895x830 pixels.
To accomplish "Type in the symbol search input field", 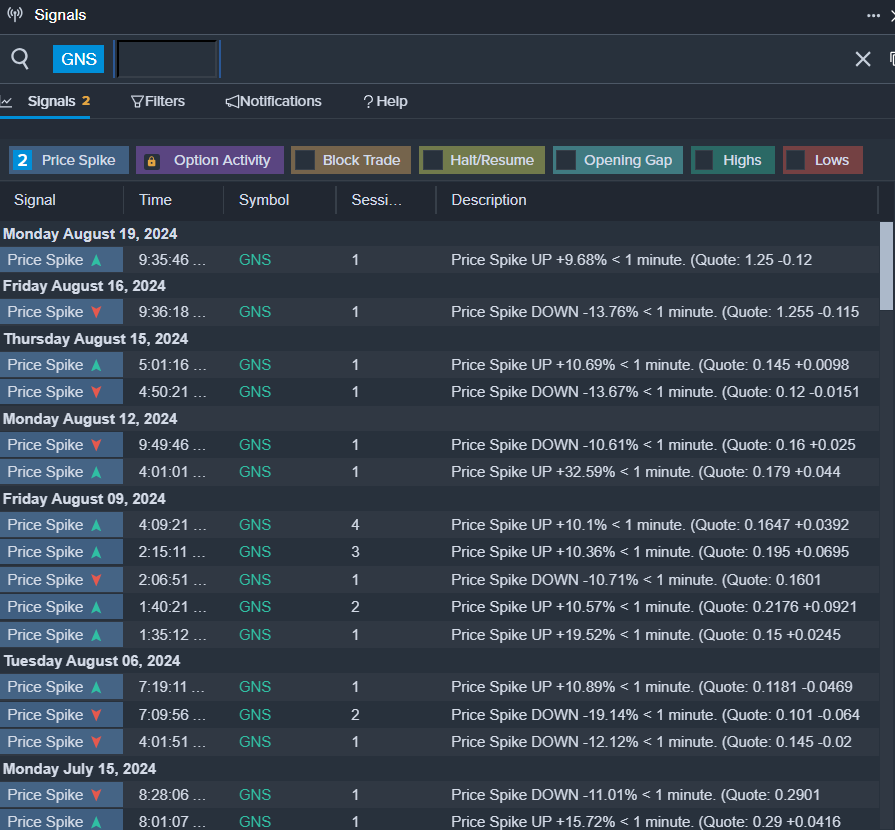I will (x=167, y=59).
